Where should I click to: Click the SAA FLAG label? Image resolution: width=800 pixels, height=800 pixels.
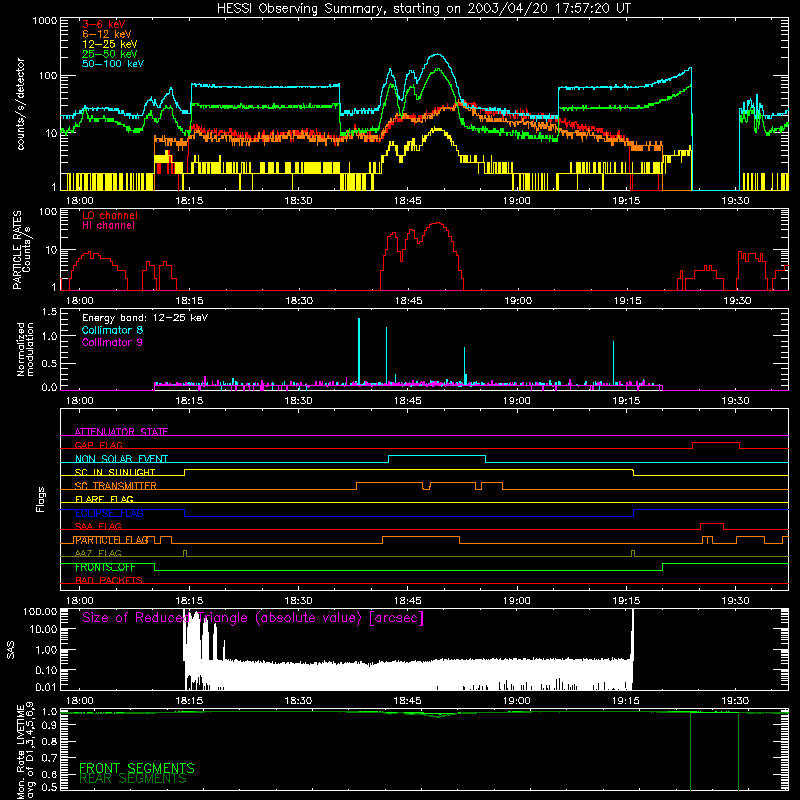click(98, 526)
